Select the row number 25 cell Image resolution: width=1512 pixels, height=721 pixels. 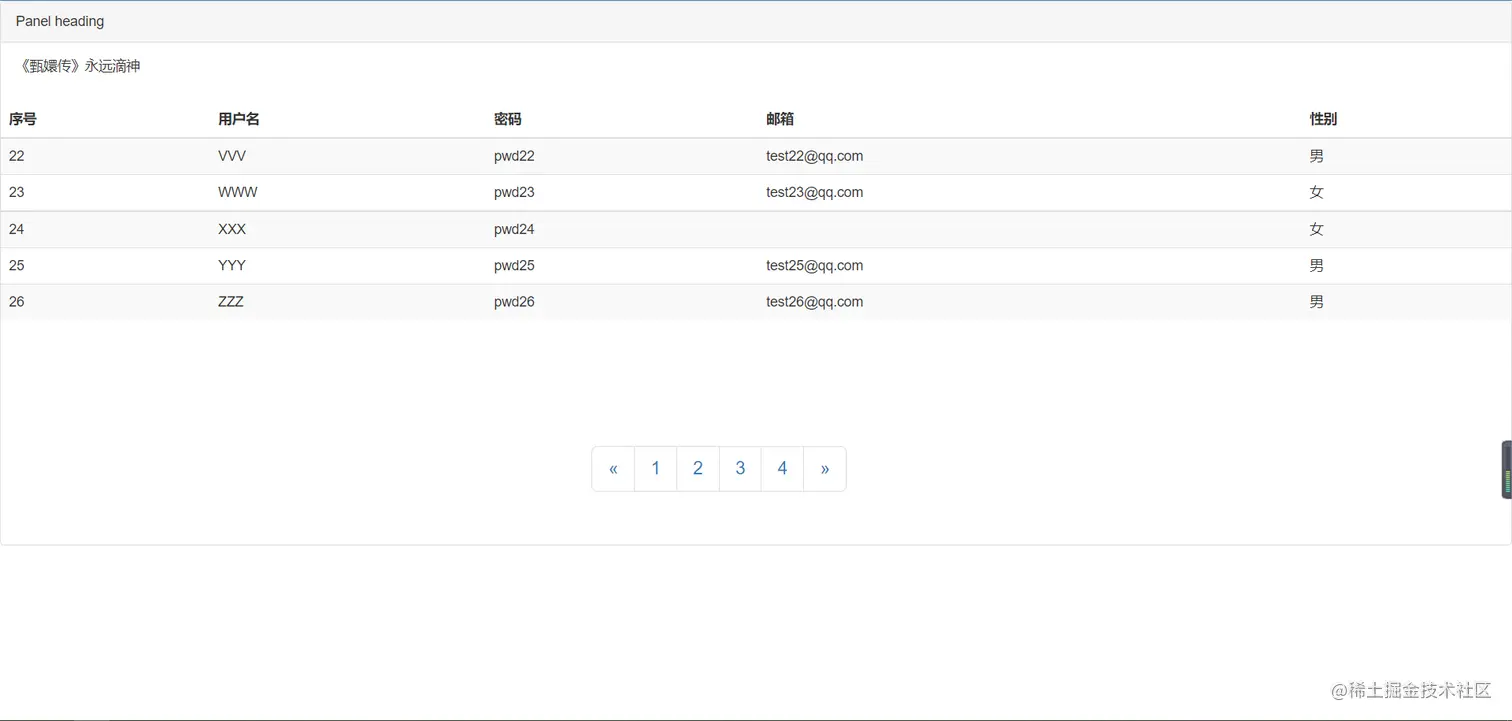click(x=17, y=265)
